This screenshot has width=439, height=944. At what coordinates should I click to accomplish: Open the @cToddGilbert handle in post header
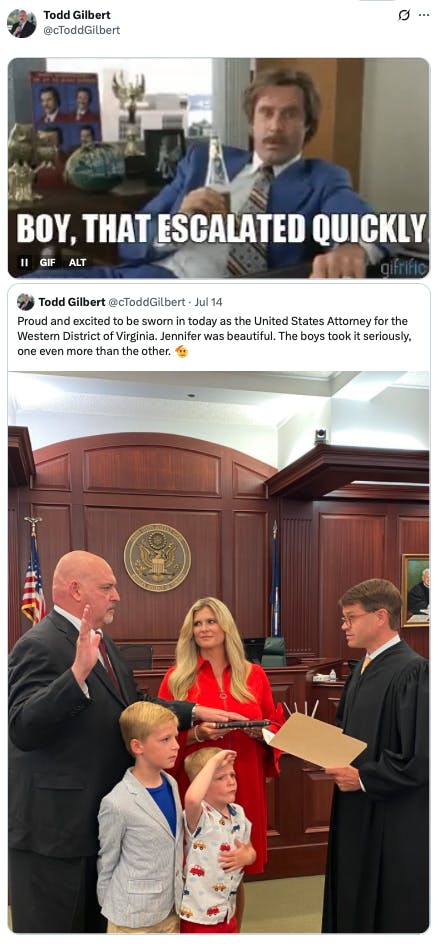(81, 30)
